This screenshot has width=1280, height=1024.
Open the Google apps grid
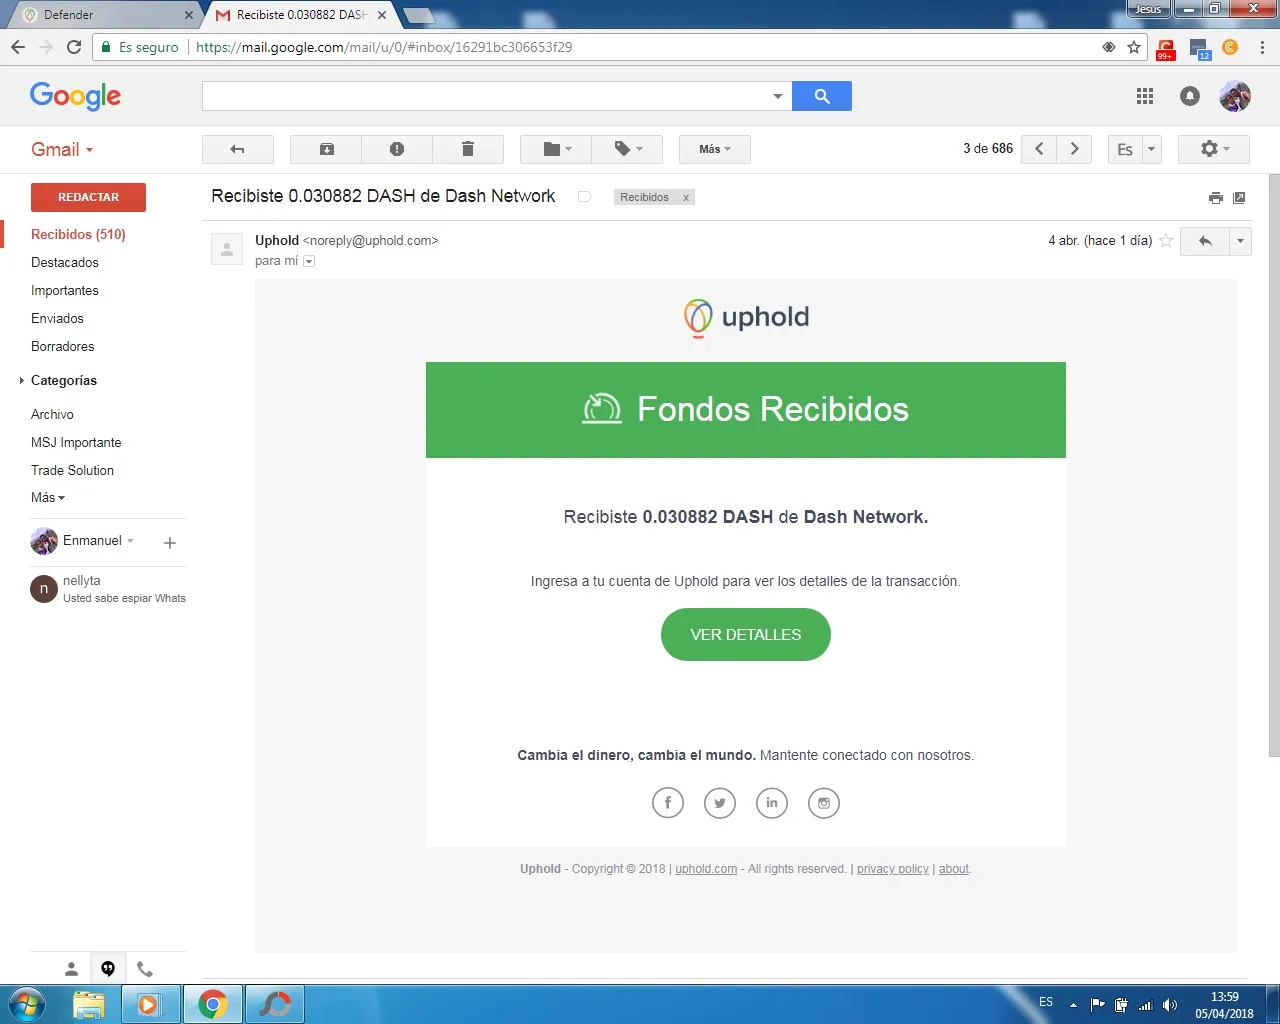tap(1145, 96)
